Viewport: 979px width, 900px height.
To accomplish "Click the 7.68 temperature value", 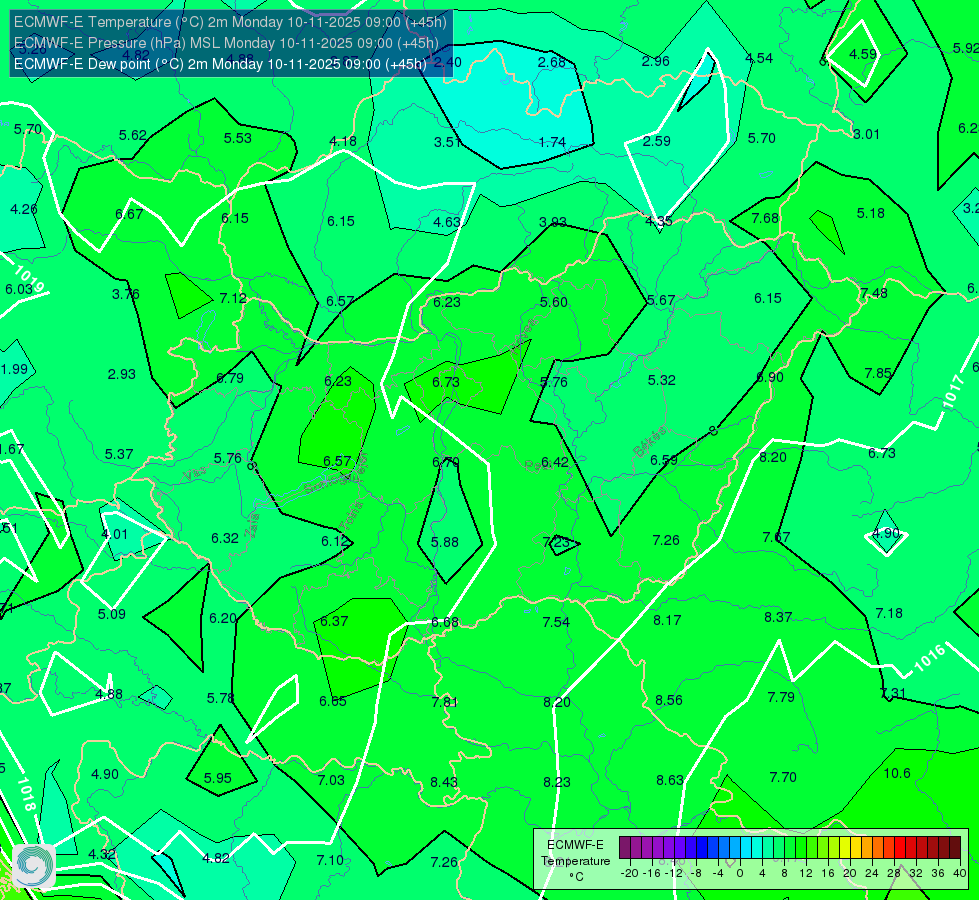I will coord(765,218).
